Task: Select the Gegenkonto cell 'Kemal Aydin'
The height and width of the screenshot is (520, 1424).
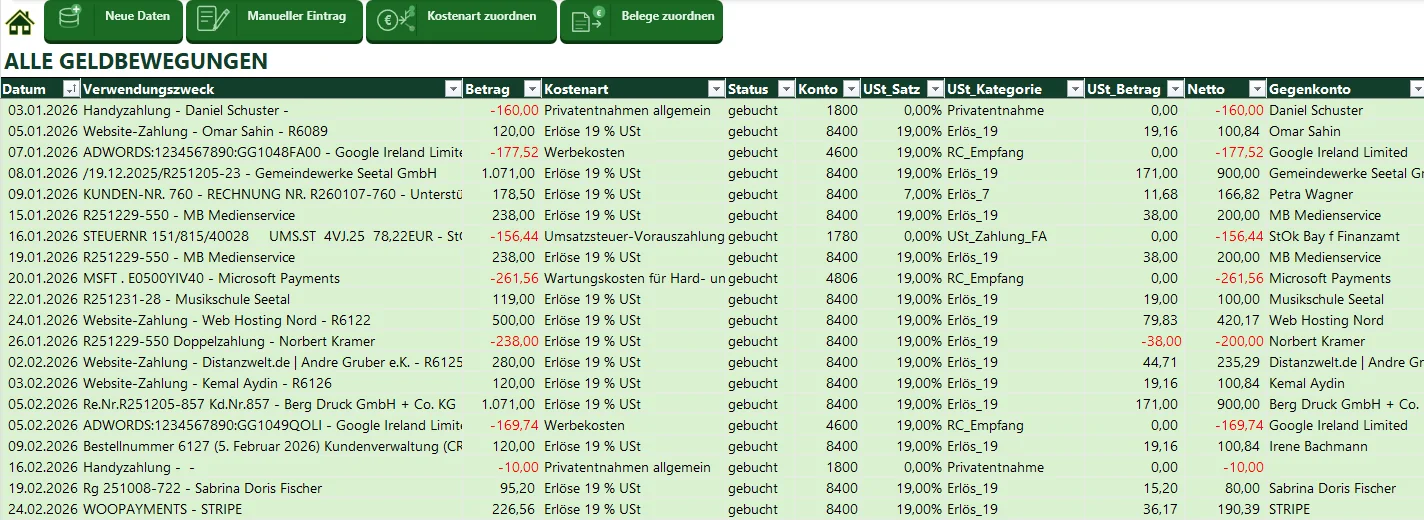Action: [1345, 383]
